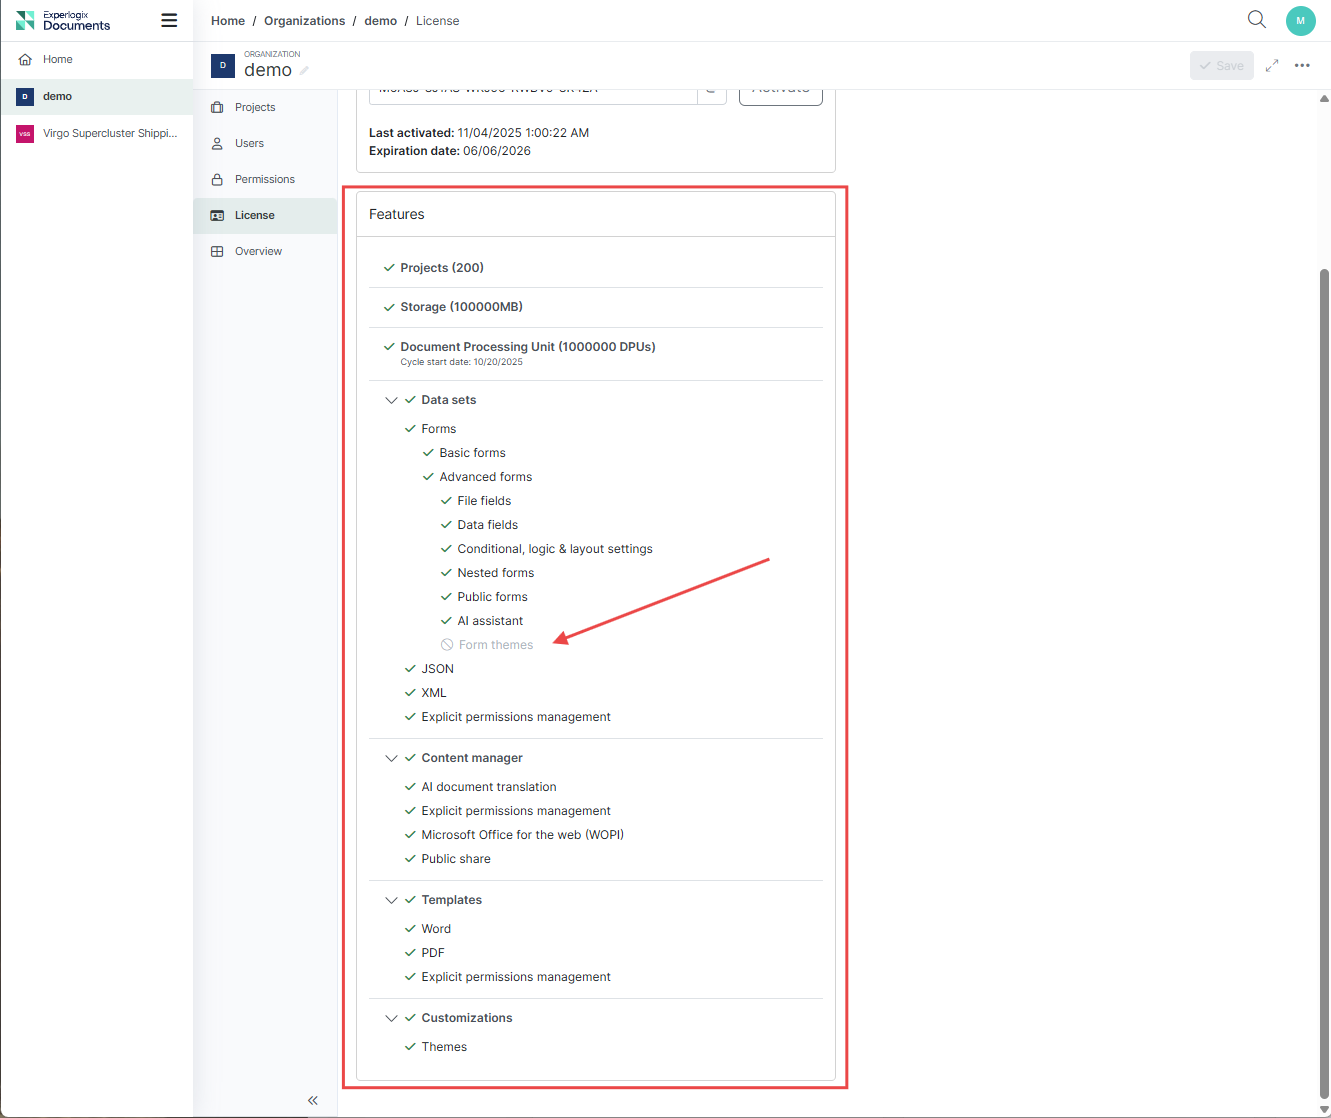This screenshot has width=1331, height=1118.
Task: Click the Public forms feature checkmark
Action: coord(447,597)
